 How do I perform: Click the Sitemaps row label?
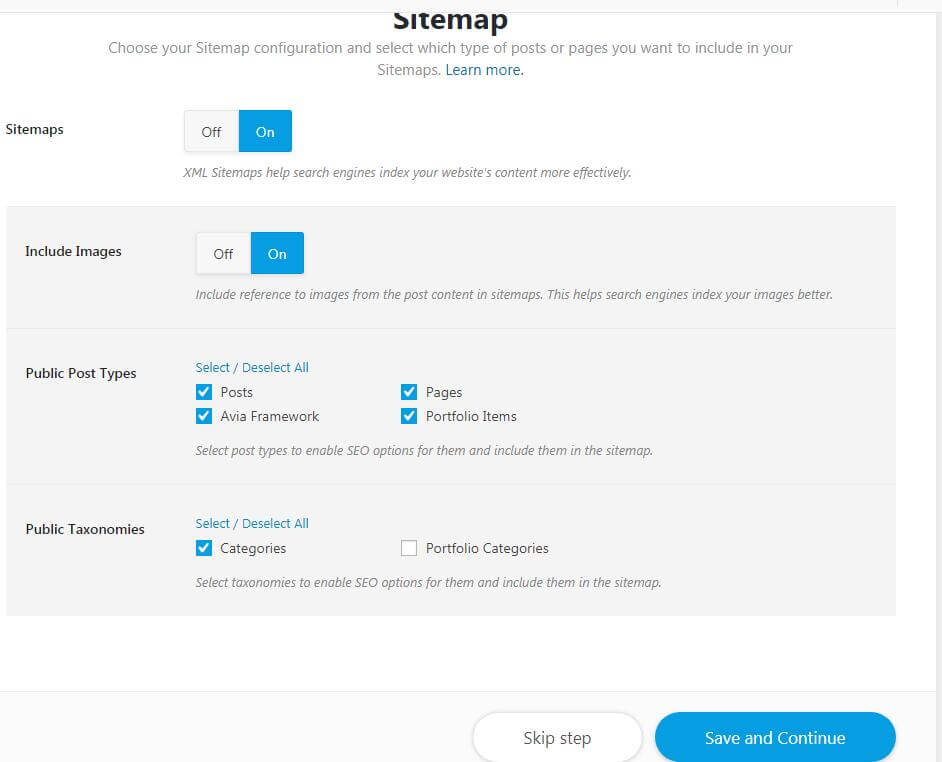coord(35,129)
